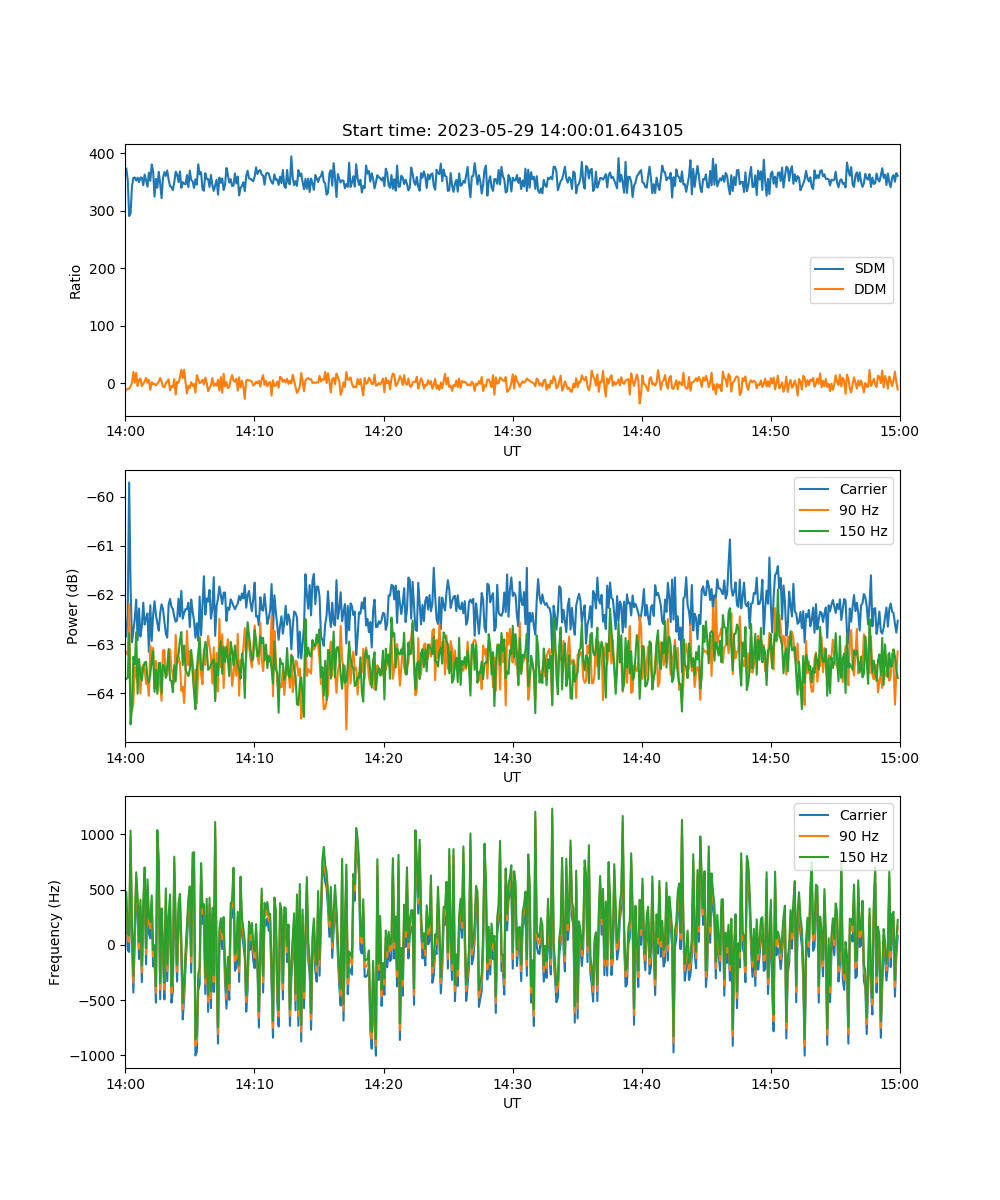Click the 14:30 tick under the Ratio plot
This screenshot has height=1200, width=1000.
tap(512, 431)
